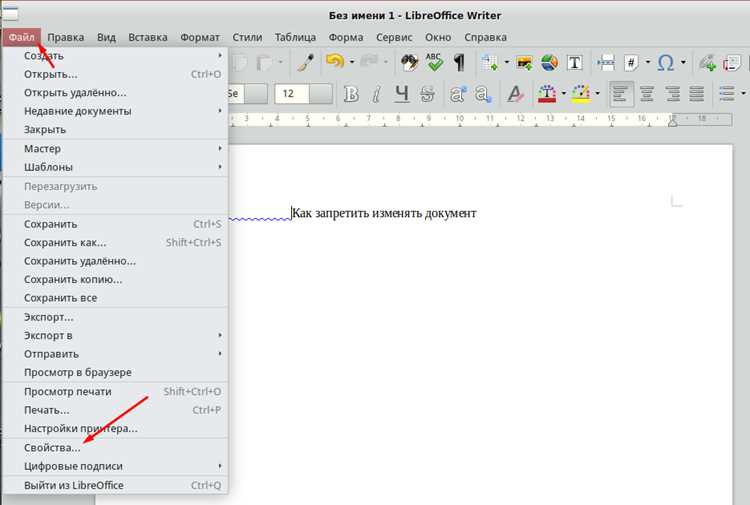Click the unordered list icon
The image size is (750, 505).
(x=727, y=94)
